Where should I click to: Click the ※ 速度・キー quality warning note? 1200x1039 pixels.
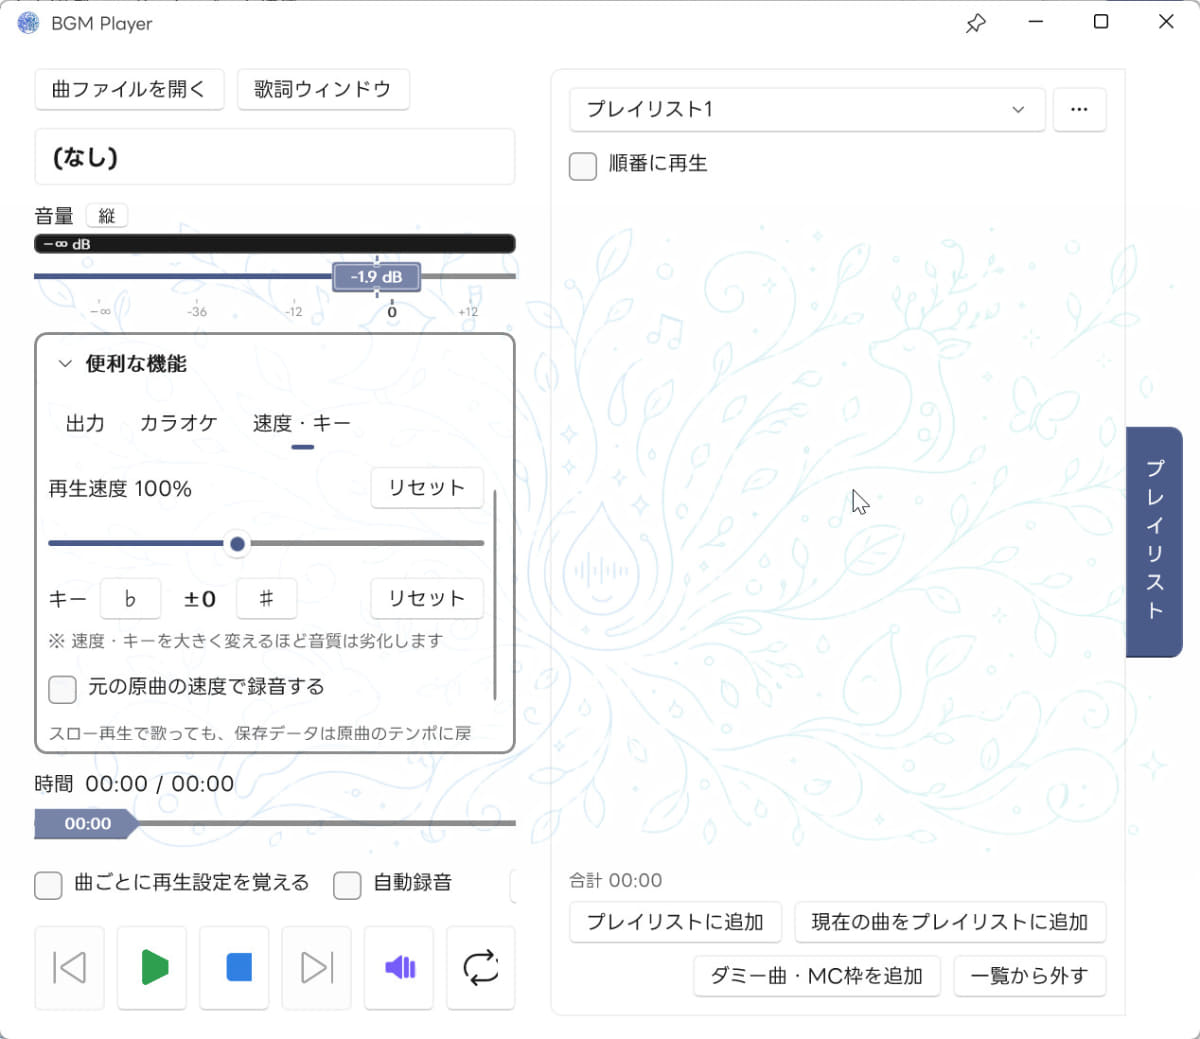(x=245, y=641)
